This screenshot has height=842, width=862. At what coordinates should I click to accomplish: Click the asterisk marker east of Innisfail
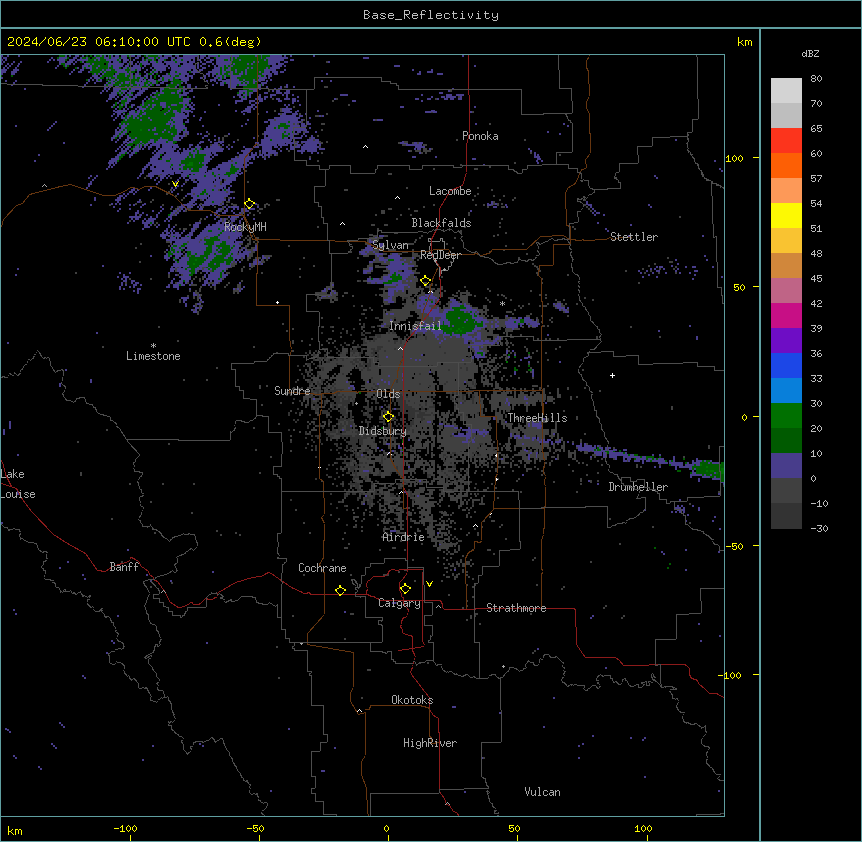tap(502, 304)
